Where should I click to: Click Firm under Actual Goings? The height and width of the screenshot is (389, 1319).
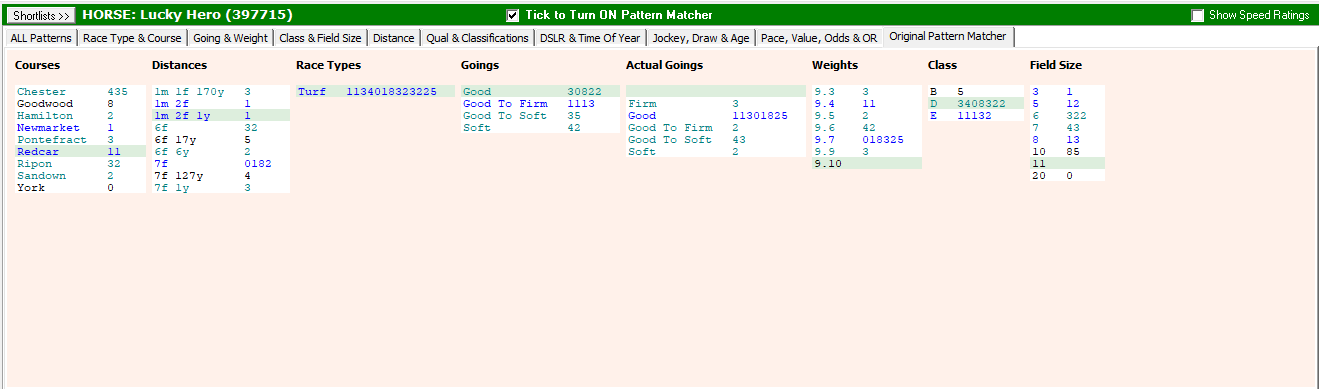pos(715,104)
